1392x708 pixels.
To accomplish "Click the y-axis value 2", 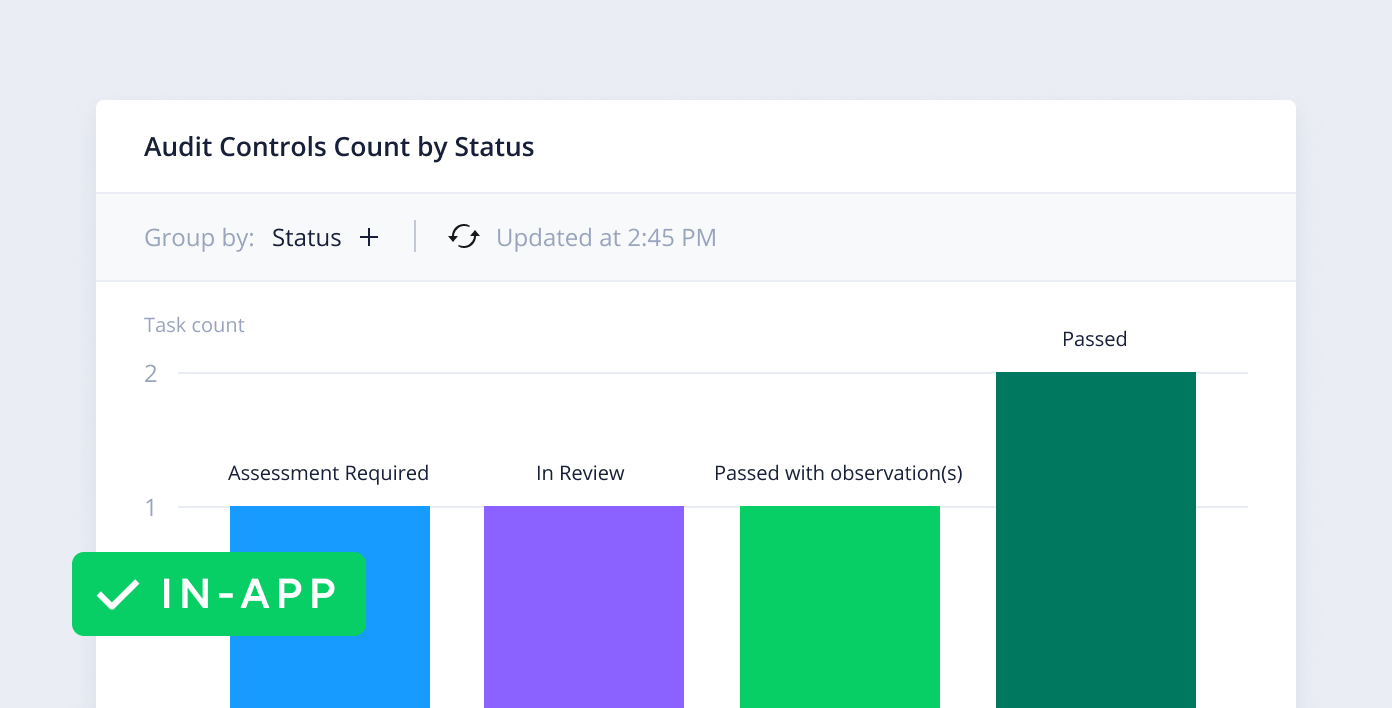I will [x=151, y=373].
